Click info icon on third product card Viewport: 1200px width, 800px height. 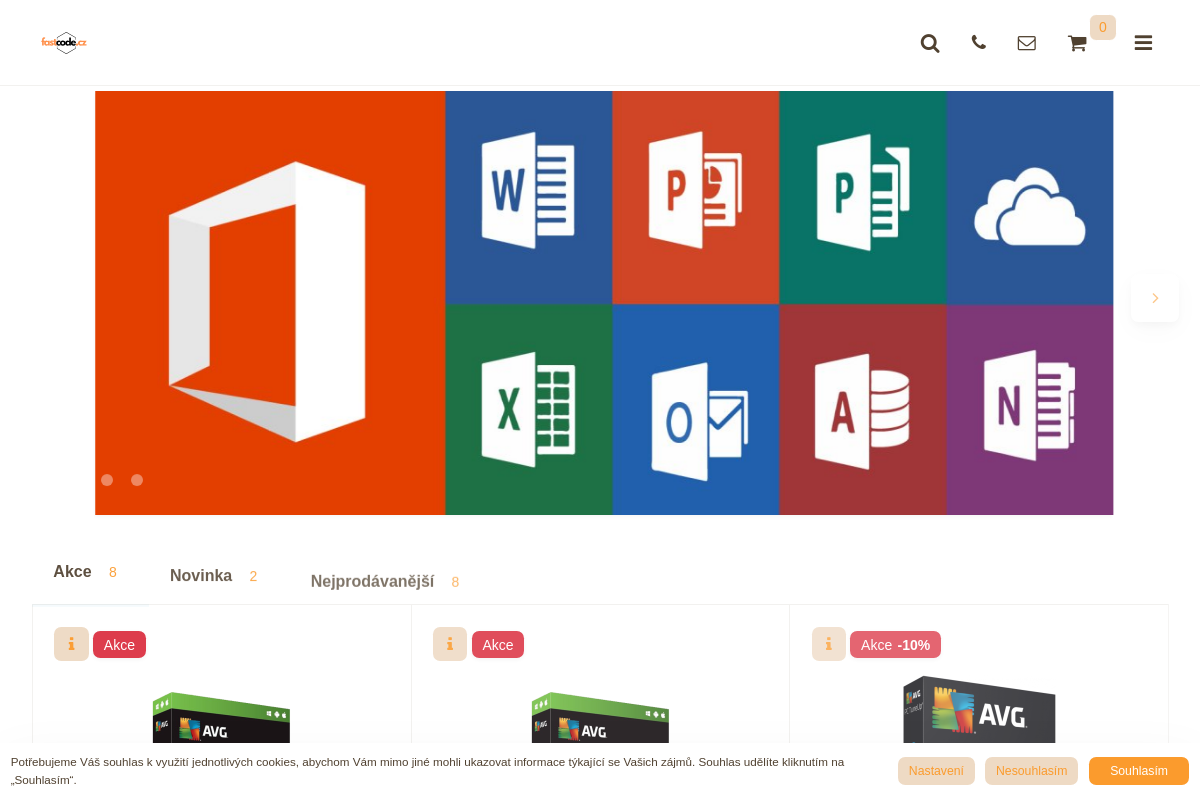click(x=829, y=644)
